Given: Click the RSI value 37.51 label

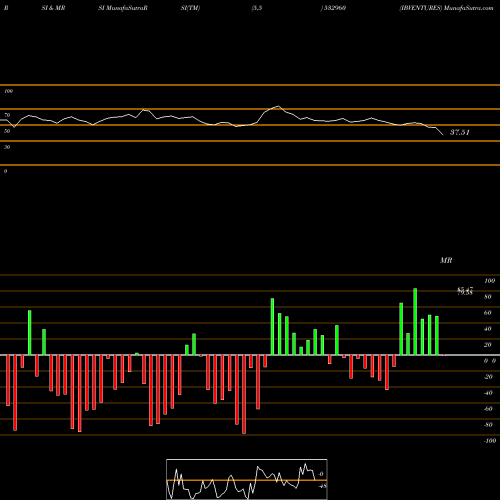Looking at the screenshot, I should tap(460, 132).
